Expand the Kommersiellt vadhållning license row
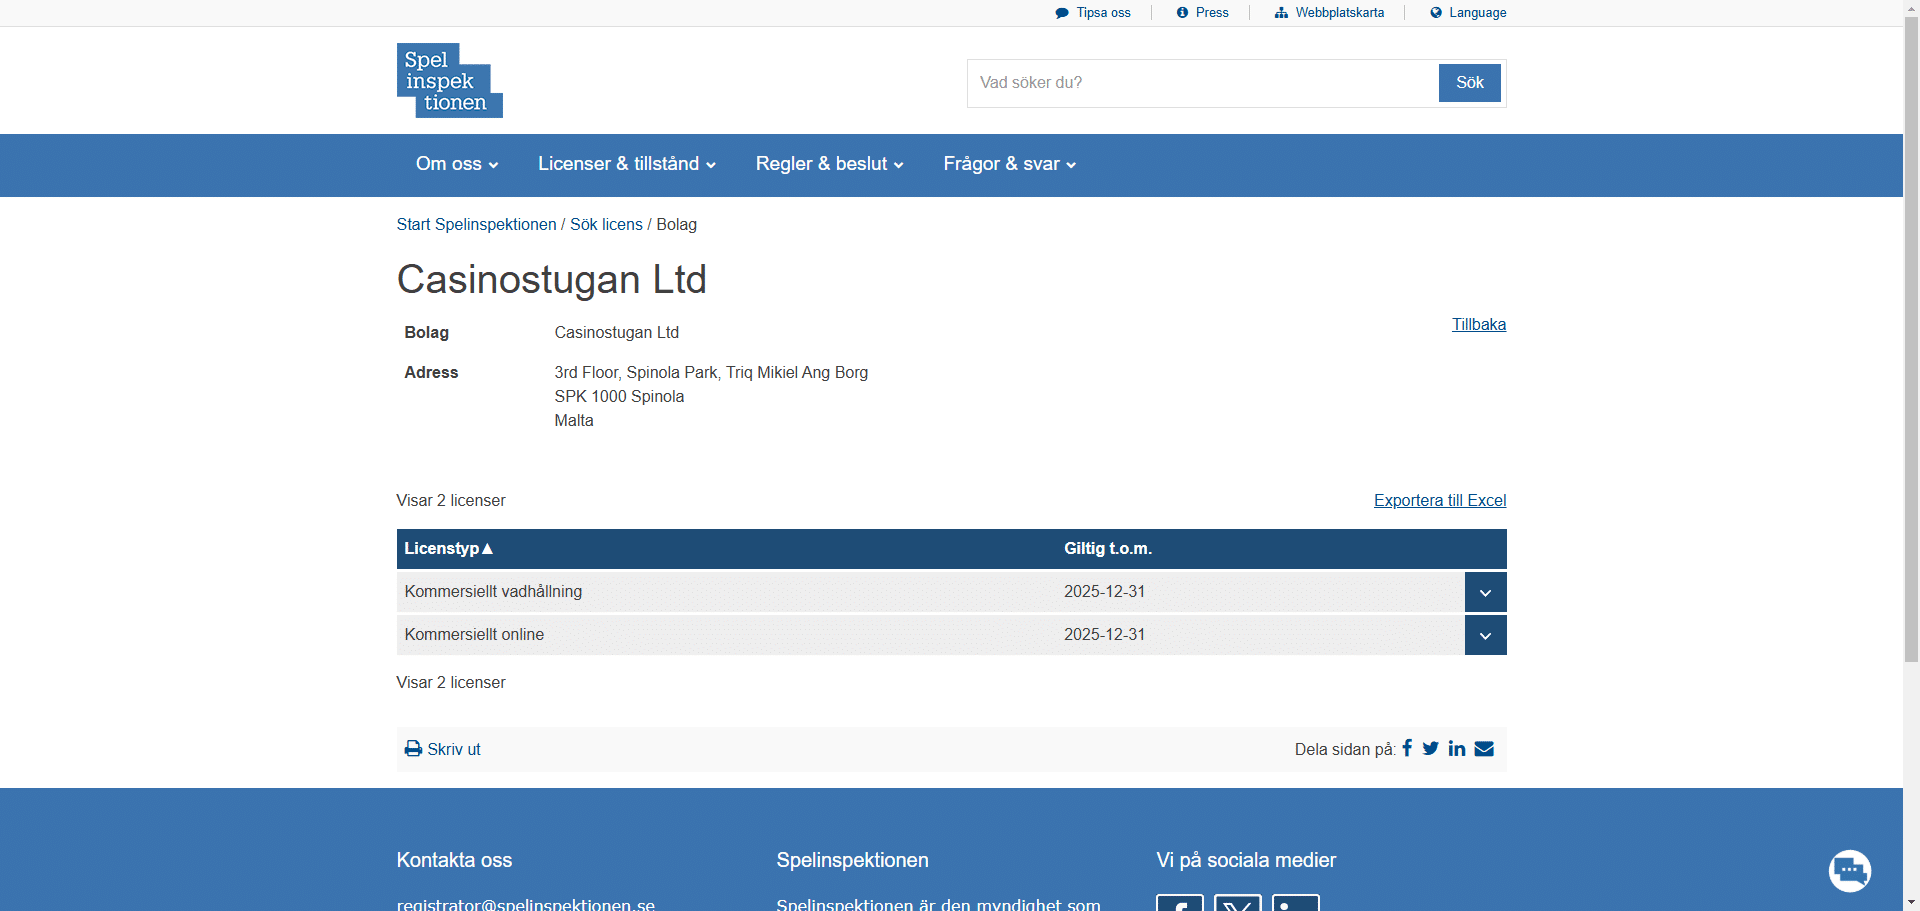 coord(1485,592)
